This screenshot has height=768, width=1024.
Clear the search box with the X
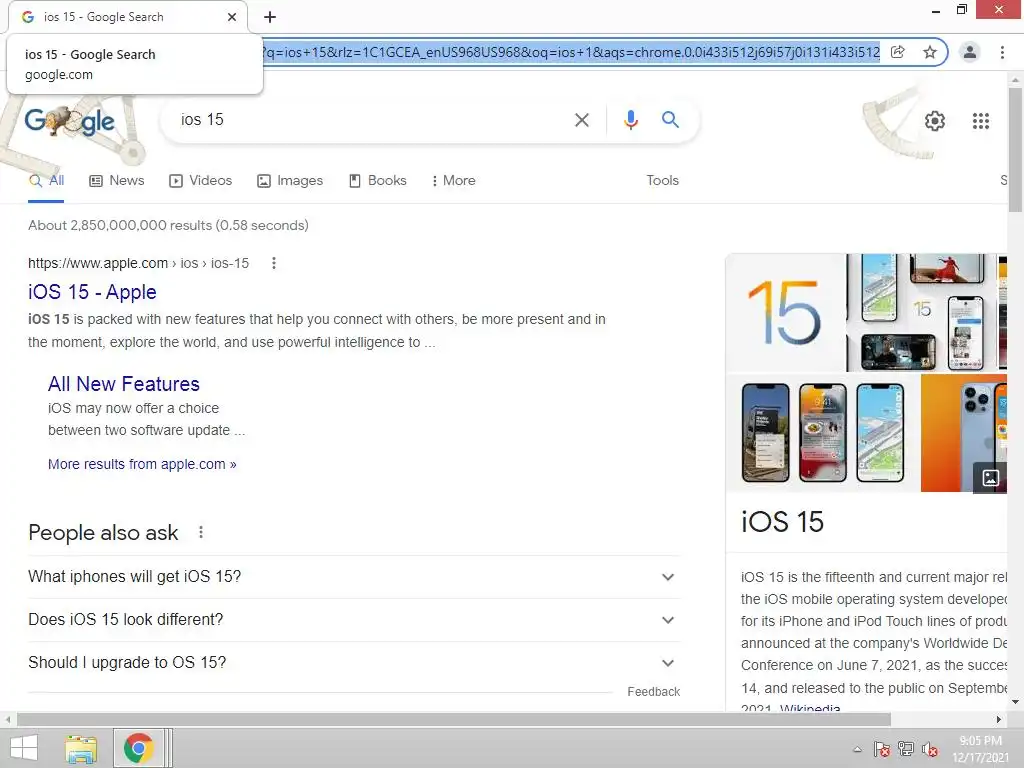point(581,120)
